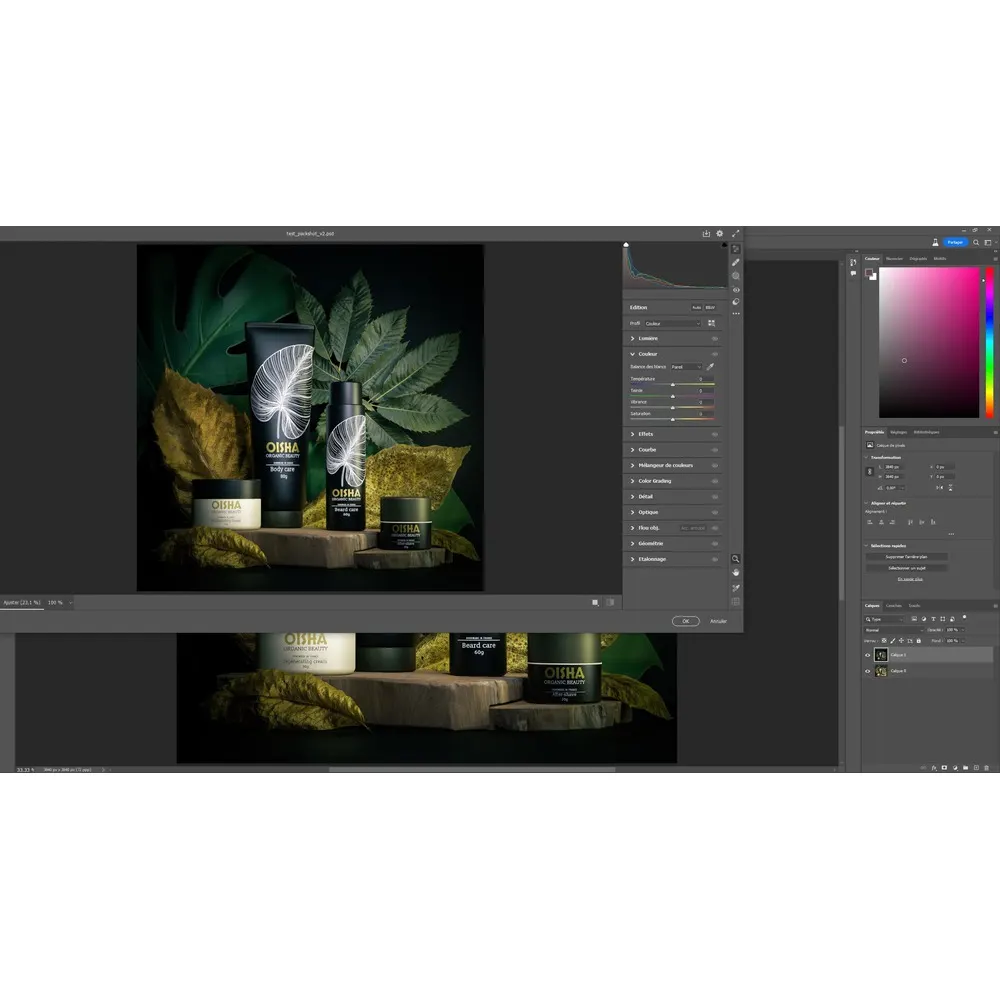
Task: Open more Camera Raw options (three dots)
Action: [736, 314]
